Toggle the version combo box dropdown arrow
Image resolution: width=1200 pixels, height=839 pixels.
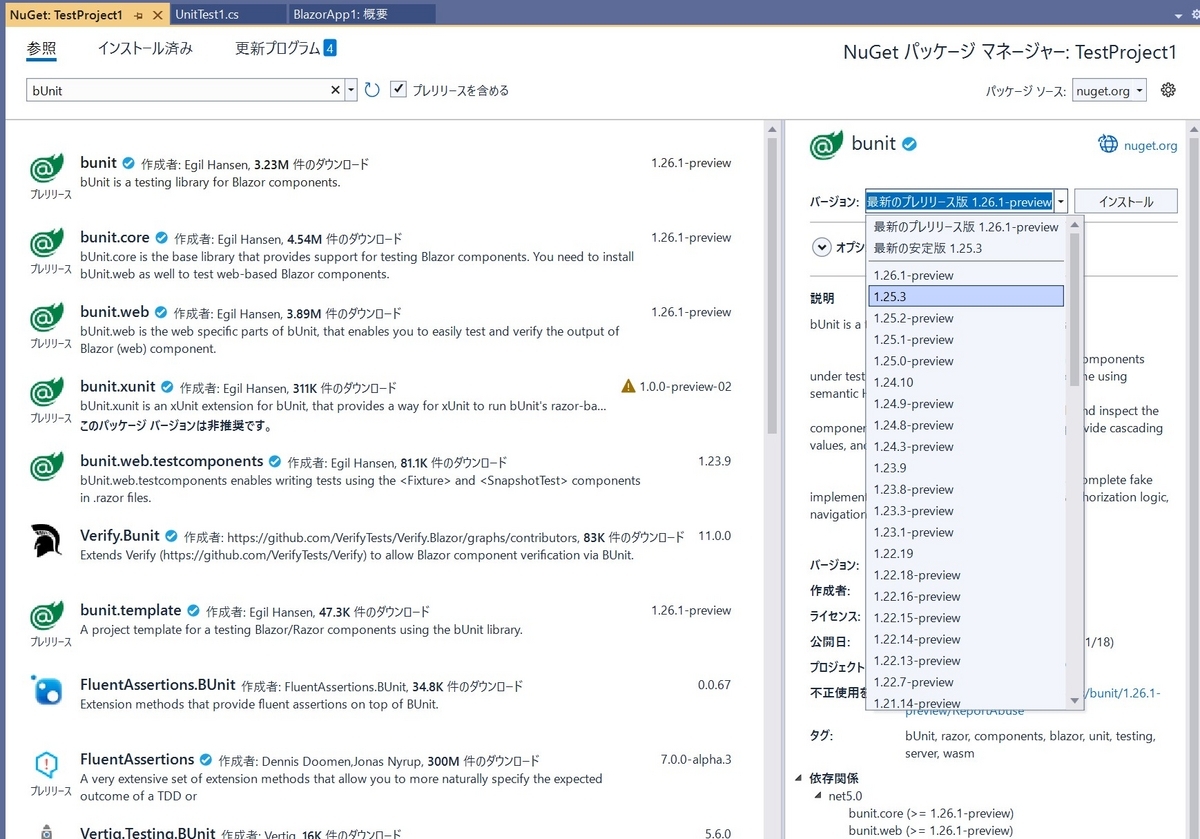click(1061, 201)
